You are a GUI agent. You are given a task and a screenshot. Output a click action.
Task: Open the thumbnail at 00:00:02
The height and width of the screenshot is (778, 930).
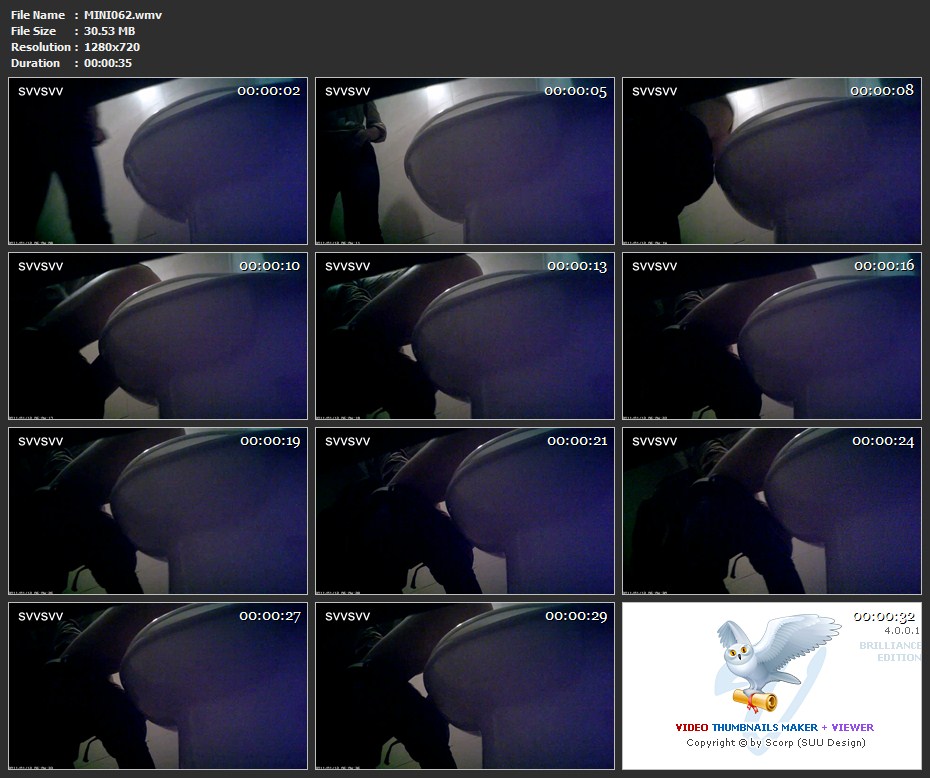[158, 161]
